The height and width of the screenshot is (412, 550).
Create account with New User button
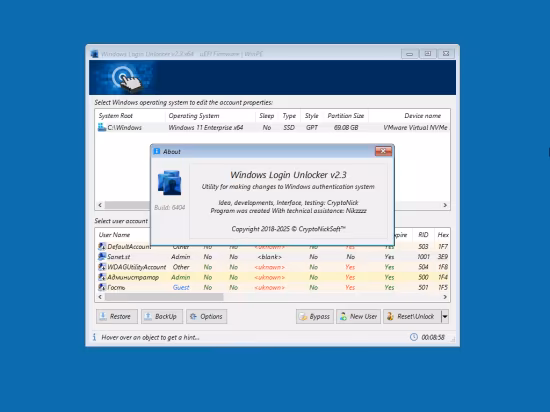pyautogui.click(x=358, y=316)
